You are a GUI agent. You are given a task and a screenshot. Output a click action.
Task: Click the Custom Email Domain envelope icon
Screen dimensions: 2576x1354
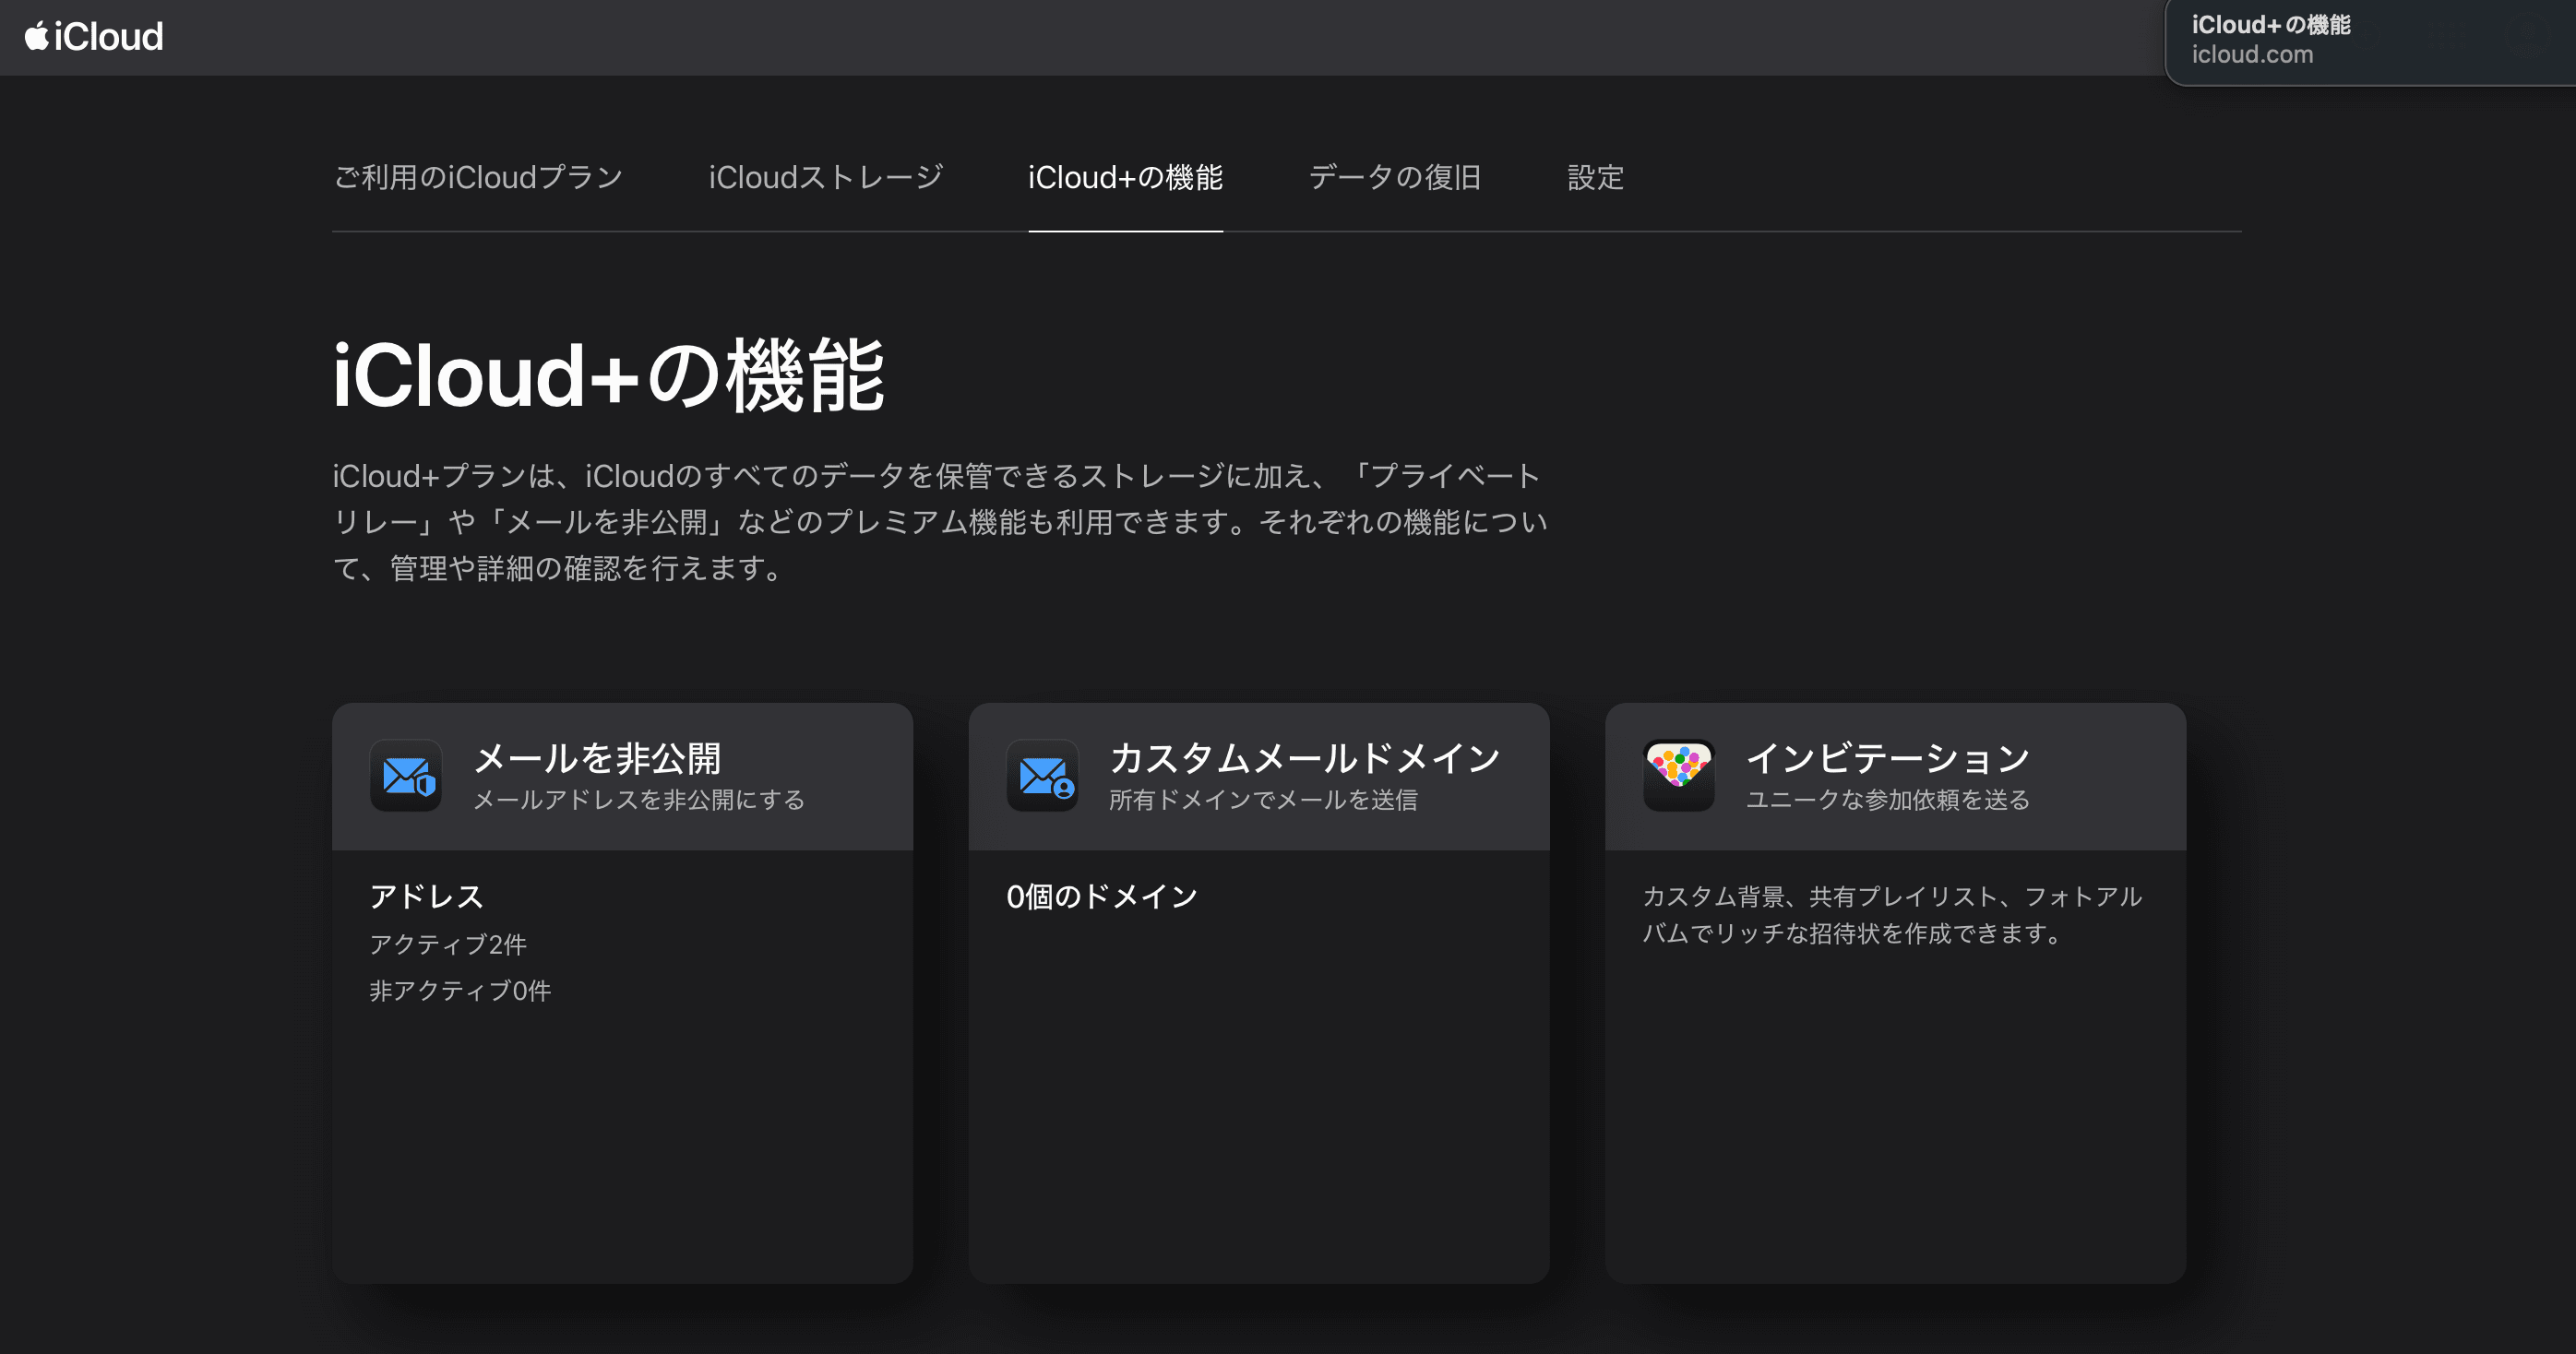click(1042, 776)
